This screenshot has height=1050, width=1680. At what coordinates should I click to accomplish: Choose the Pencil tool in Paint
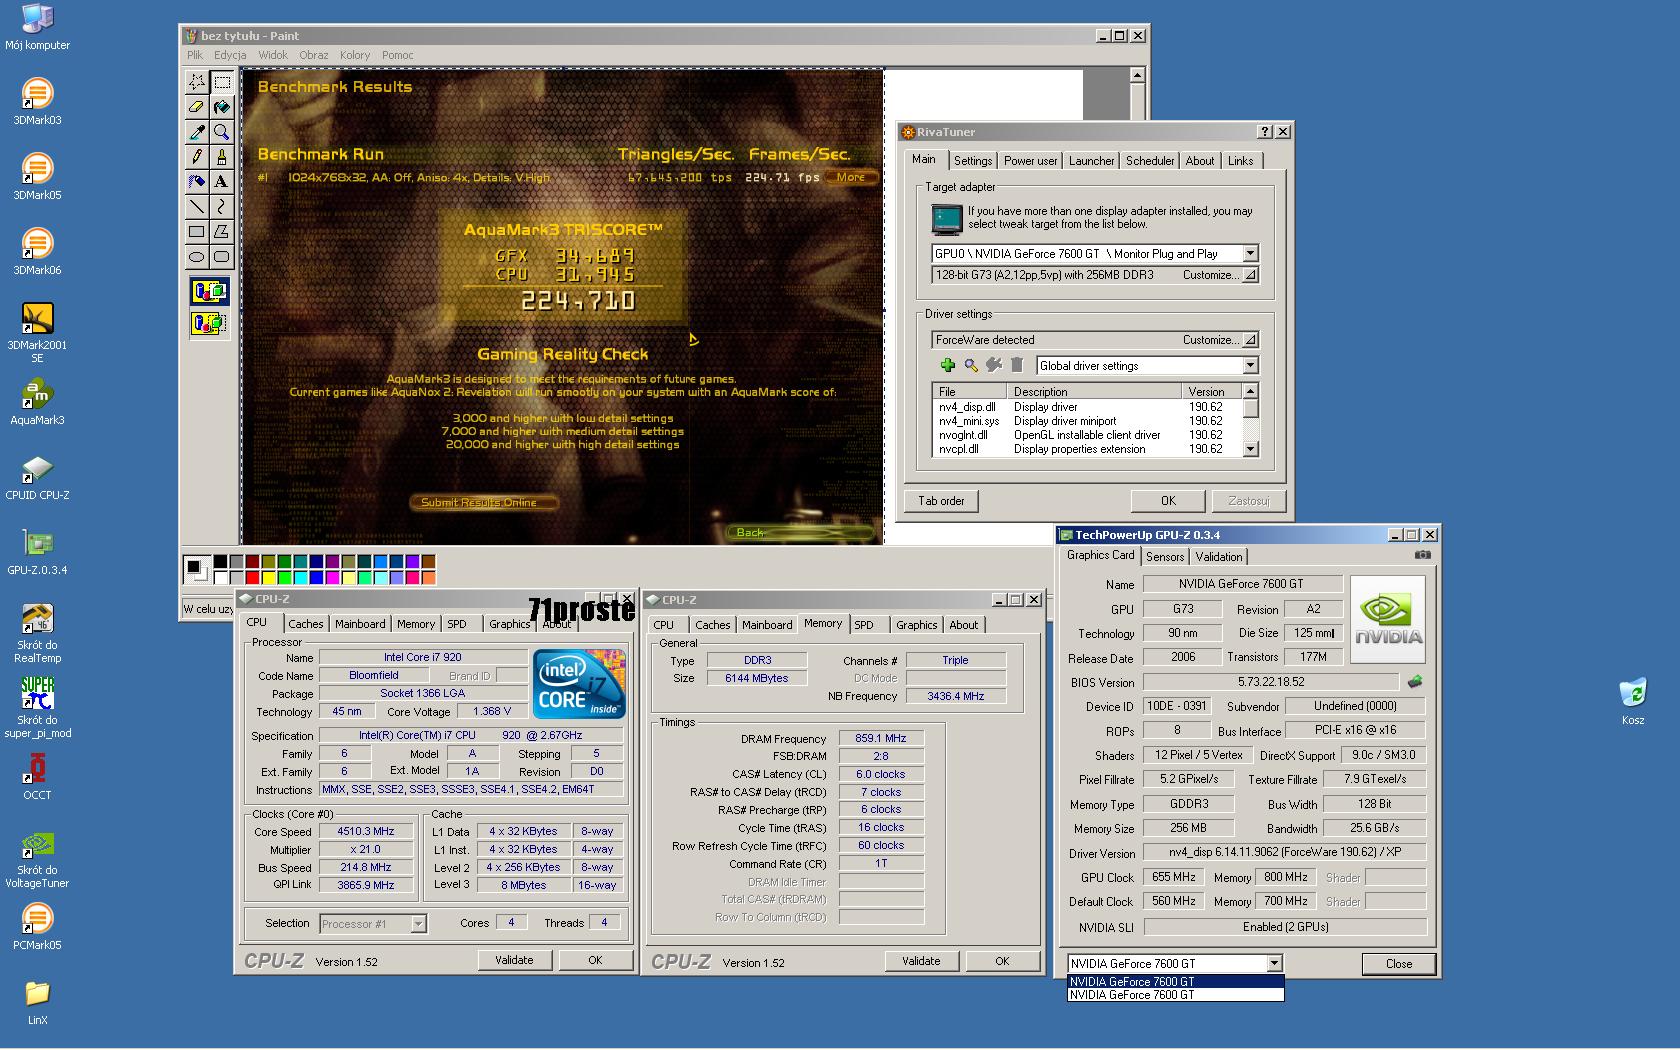(x=197, y=157)
